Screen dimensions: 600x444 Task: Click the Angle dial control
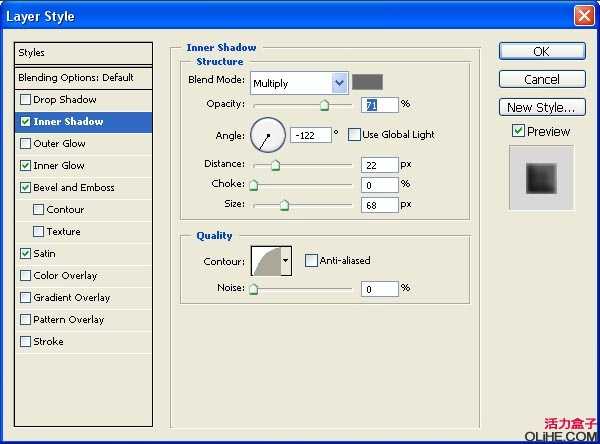pos(268,135)
